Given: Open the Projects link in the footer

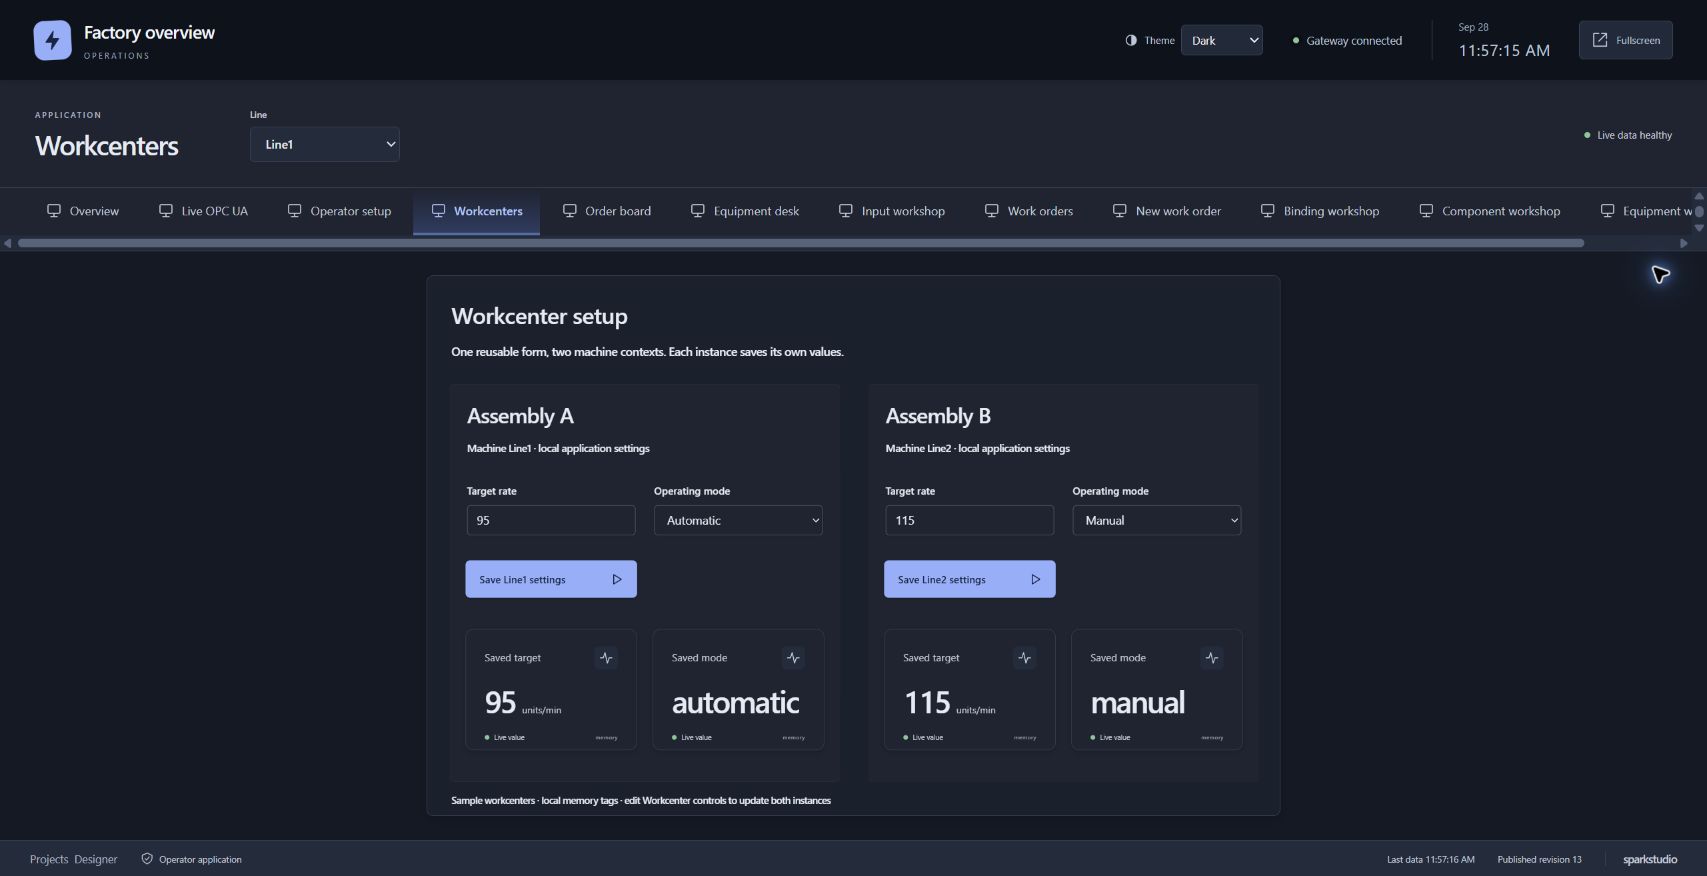Looking at the screenshot, I should [x=49, y=859].
